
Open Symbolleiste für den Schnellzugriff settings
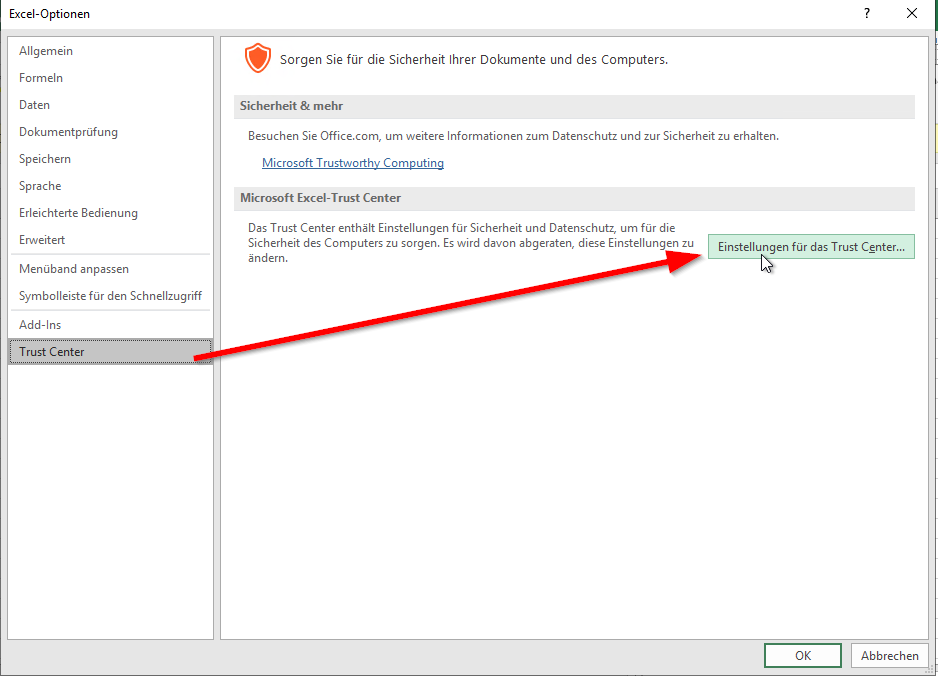tap(110, 296)
